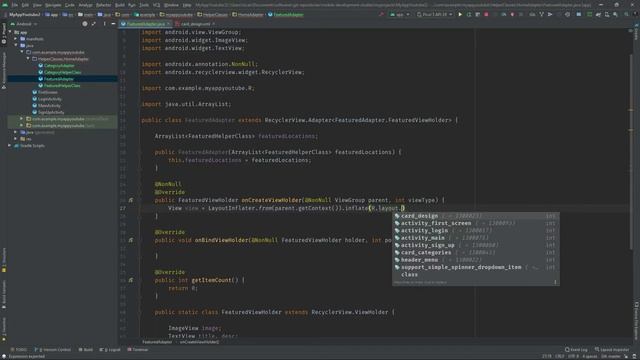Open the Event Log

pyautogui.click(x=576, y=350)
